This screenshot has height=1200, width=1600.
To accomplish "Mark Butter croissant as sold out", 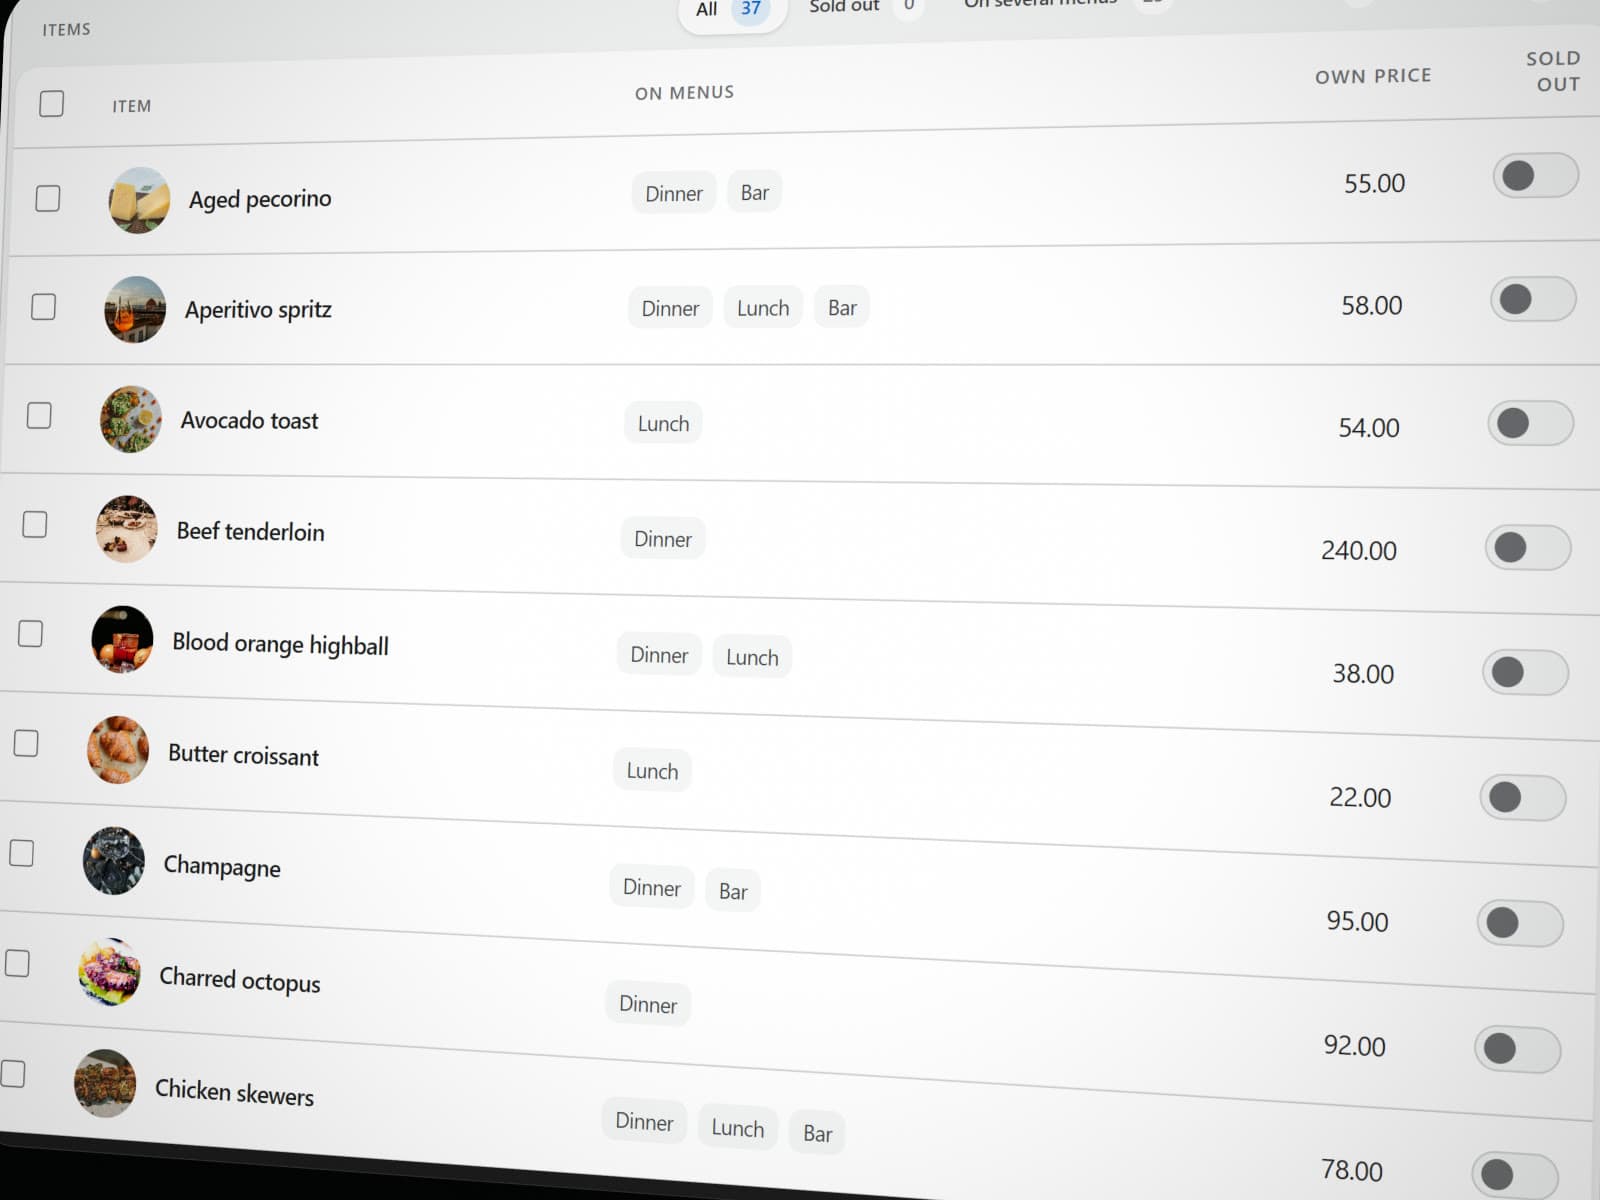I will [1522, 797].
